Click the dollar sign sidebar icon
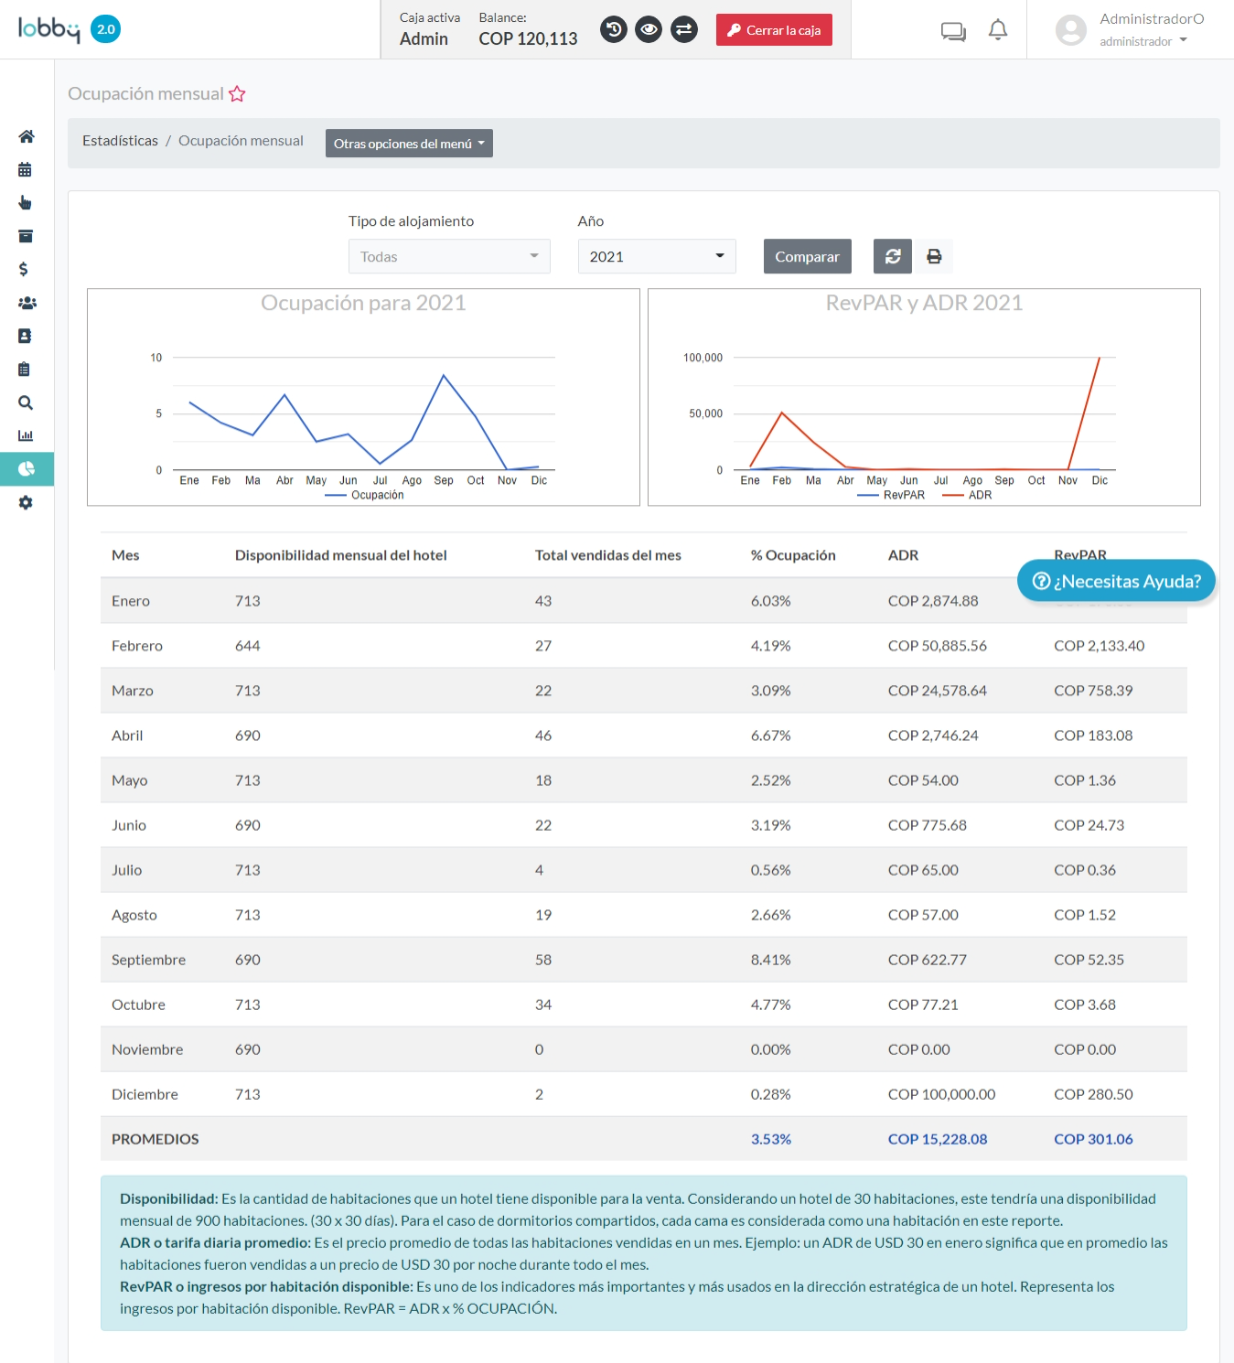1234x1363 pixels. [23, 269]
